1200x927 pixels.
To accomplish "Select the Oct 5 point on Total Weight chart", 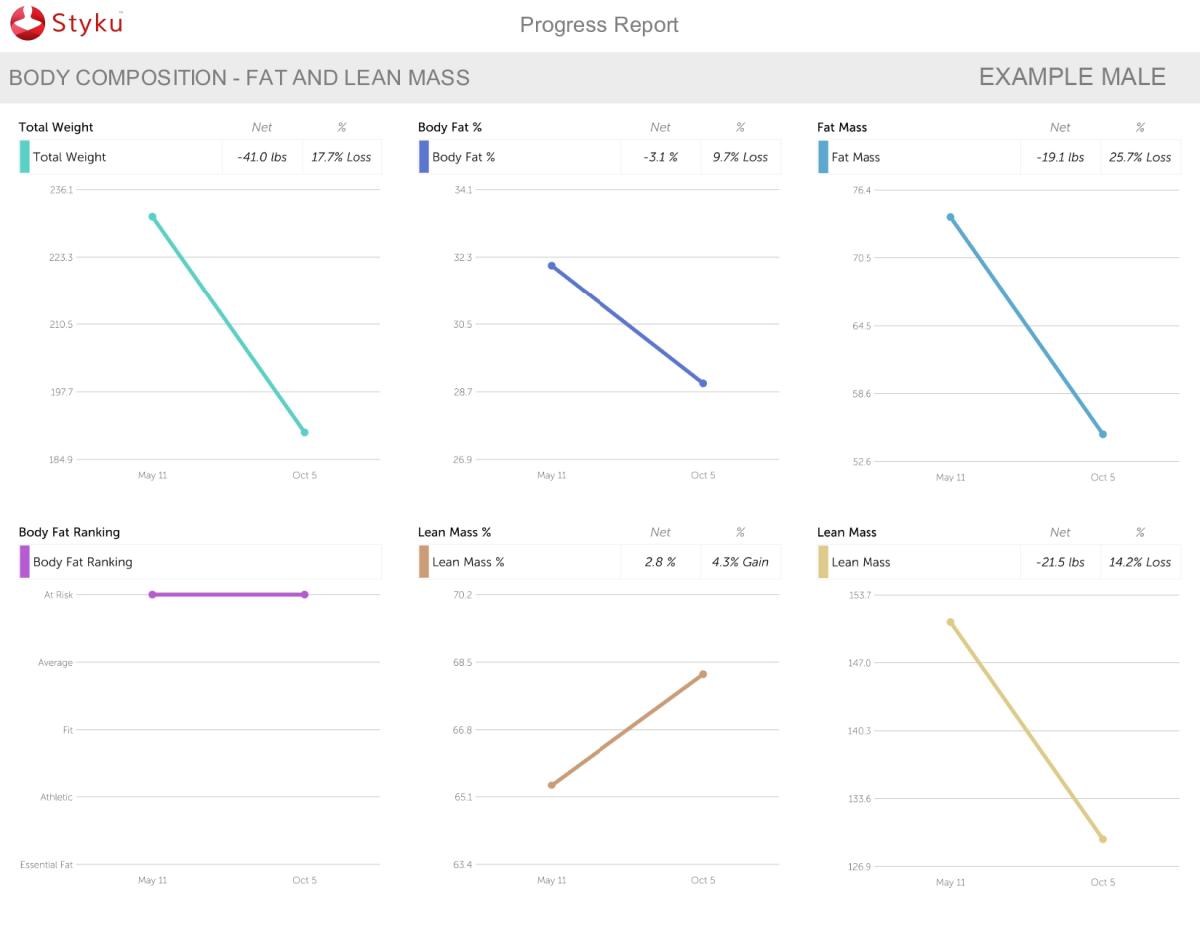I will click(x=304, y=433).
